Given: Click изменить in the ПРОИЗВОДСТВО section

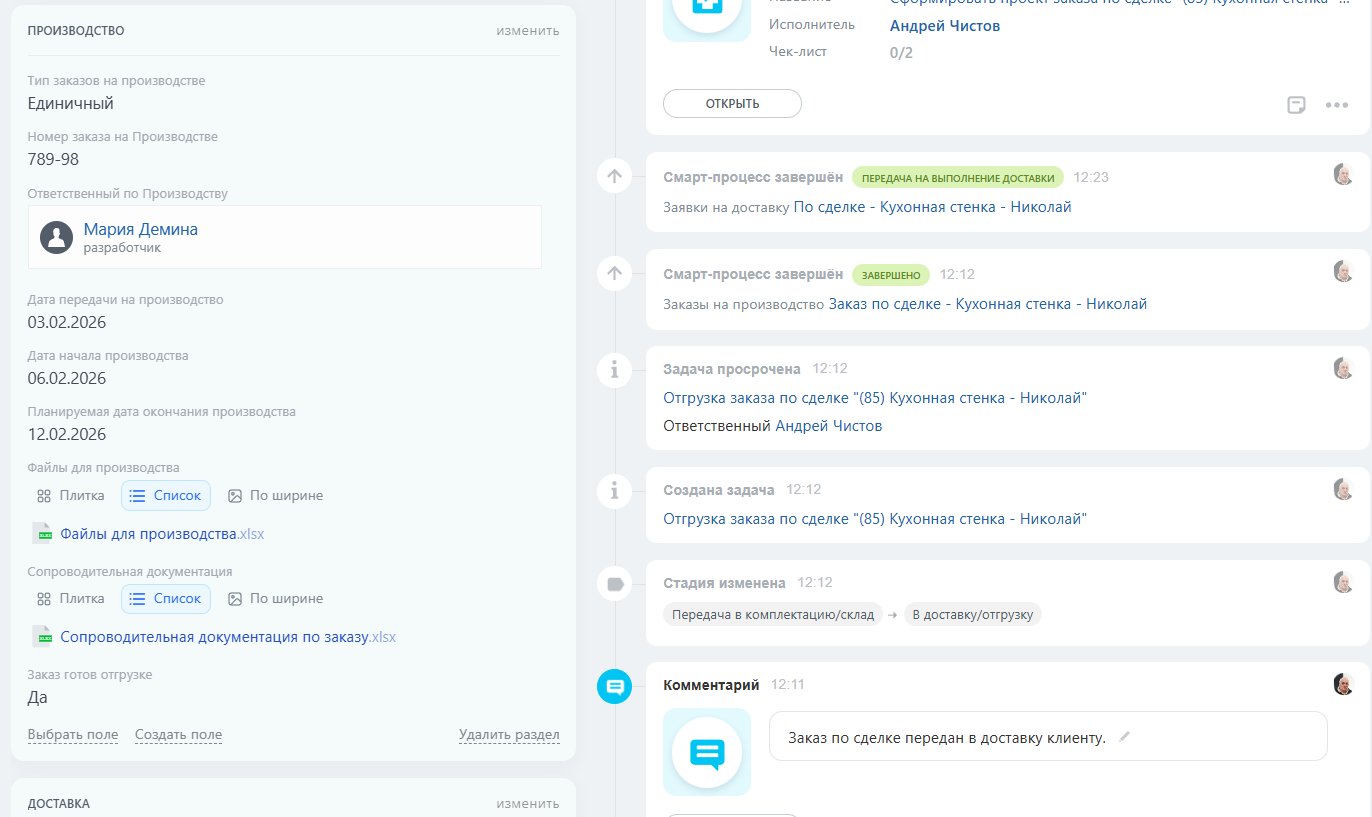Looking at the screenshot, I should 528,30.
